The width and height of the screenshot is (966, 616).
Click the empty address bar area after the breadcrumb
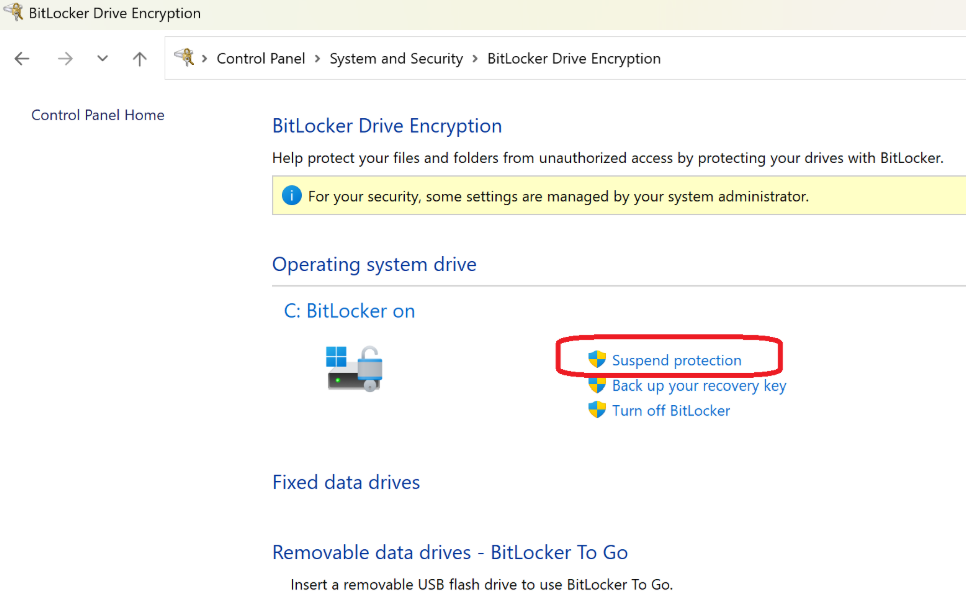(x=813, y=59)
